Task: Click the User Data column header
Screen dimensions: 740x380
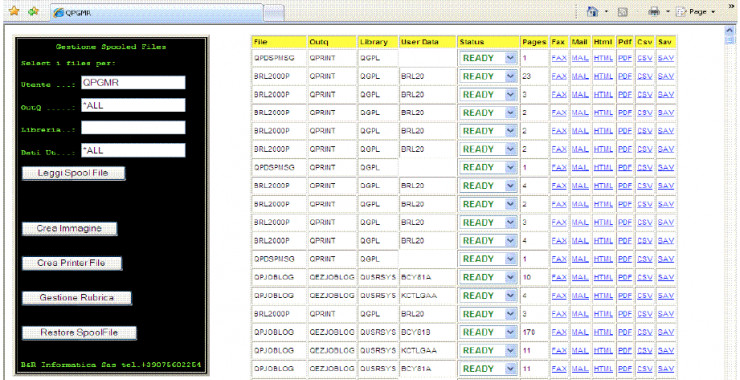Action: (x=428, y=42)
